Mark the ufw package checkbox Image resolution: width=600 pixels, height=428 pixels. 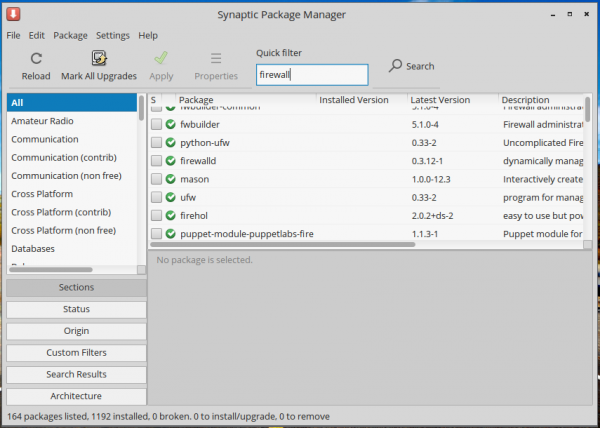click(156, 197)
